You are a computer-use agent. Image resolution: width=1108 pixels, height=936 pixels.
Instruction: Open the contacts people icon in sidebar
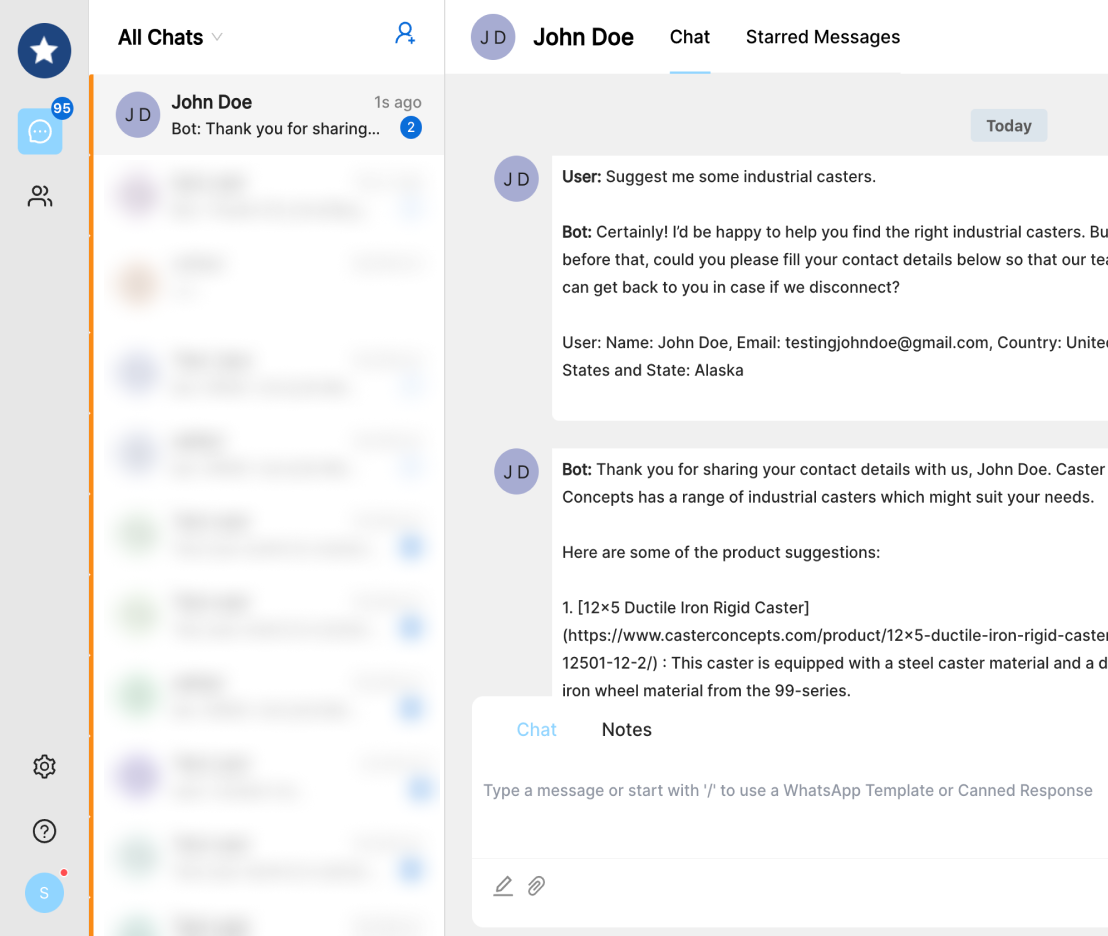coord(40,196)
